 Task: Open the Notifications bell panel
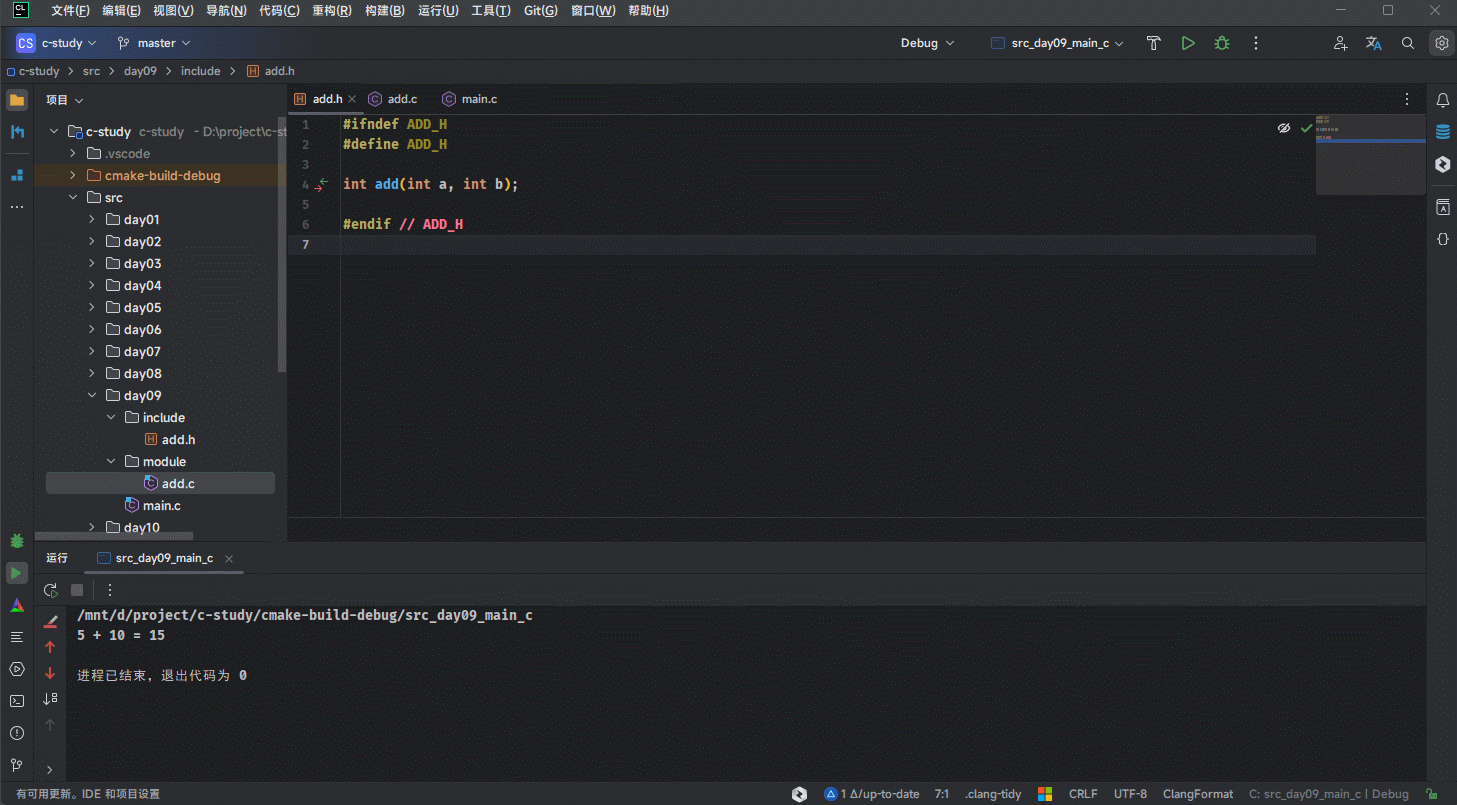click(x=1442, y=100)
